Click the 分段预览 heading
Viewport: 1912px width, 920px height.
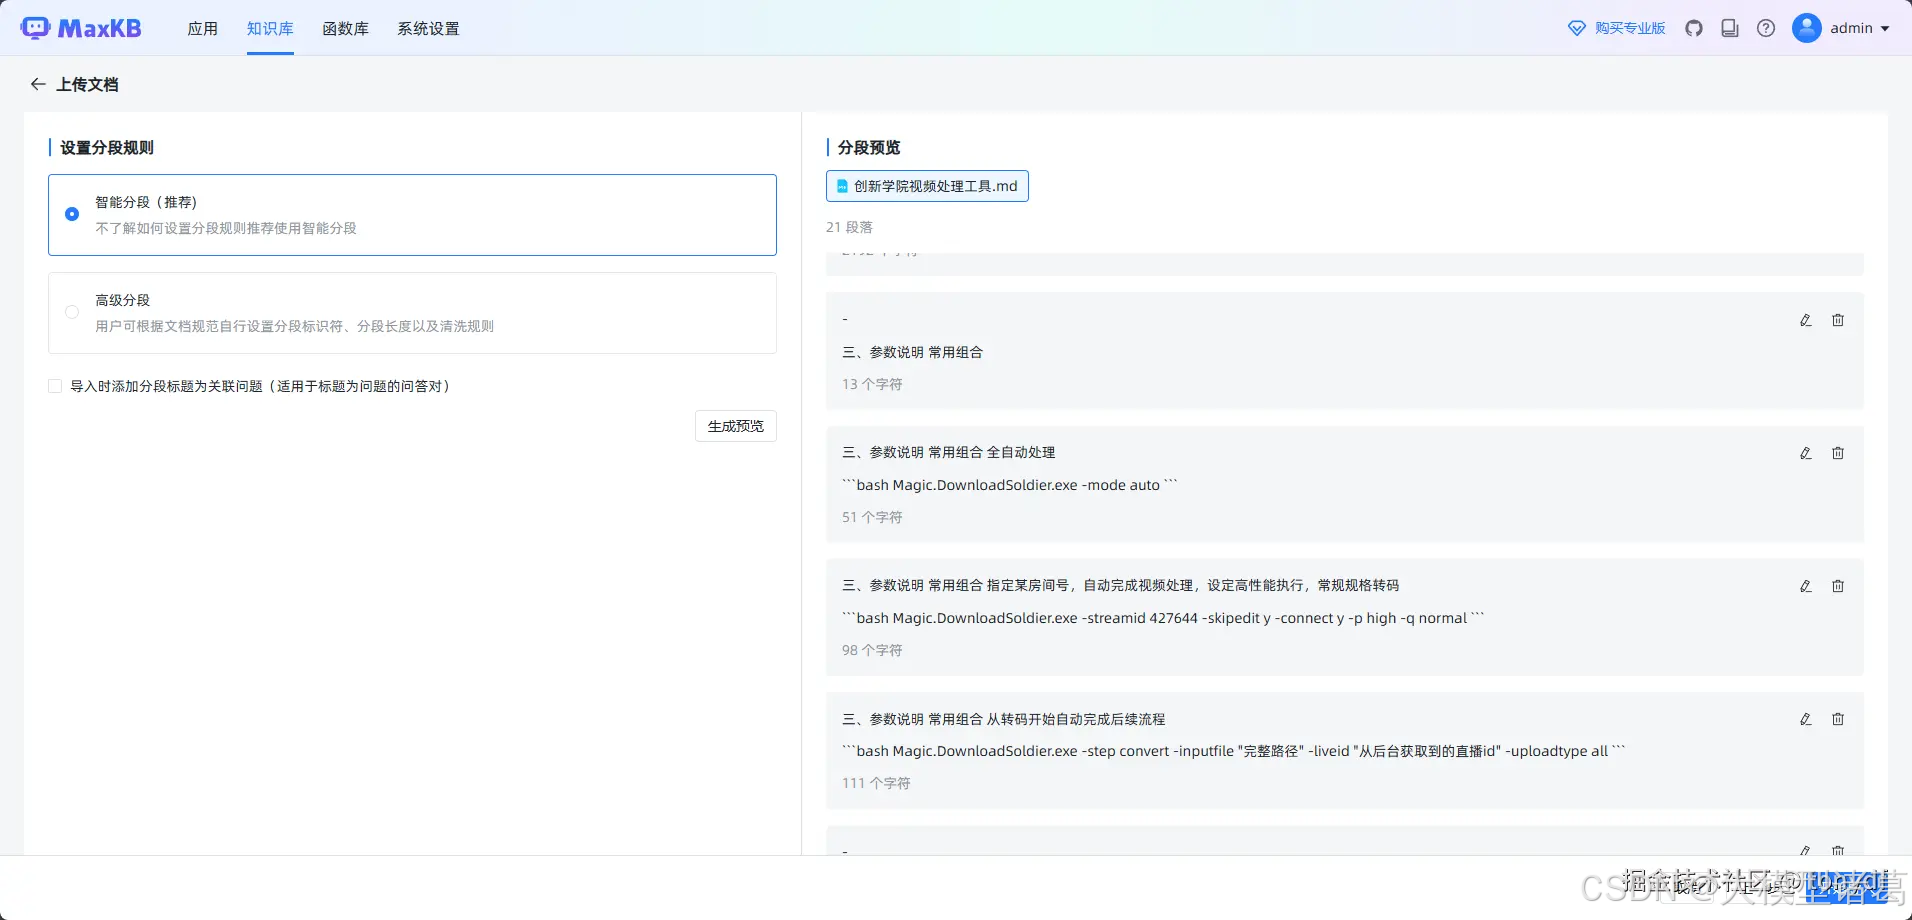point(869,147)
